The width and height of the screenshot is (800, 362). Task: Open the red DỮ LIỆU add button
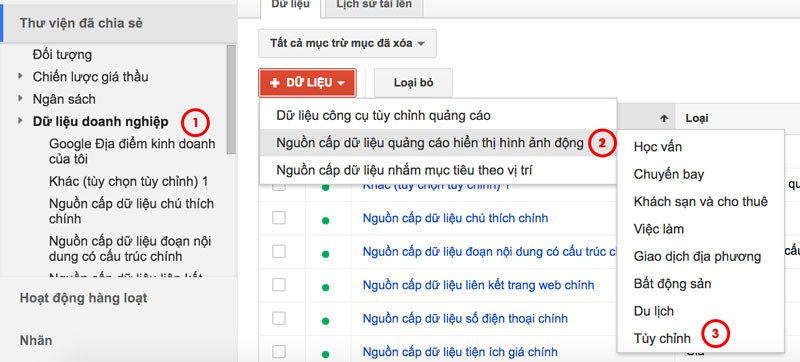tap(307, 83)
